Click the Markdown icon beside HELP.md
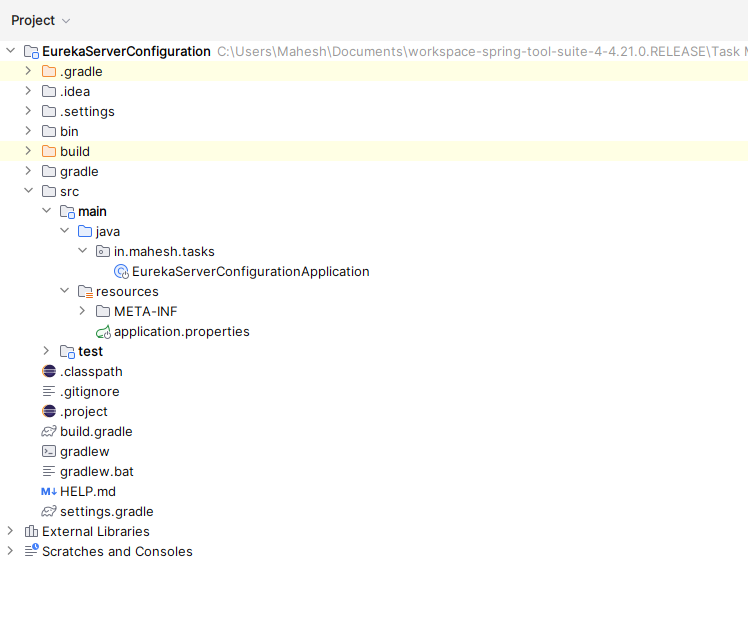Viewport: 748px width, 623px height. 49,491
